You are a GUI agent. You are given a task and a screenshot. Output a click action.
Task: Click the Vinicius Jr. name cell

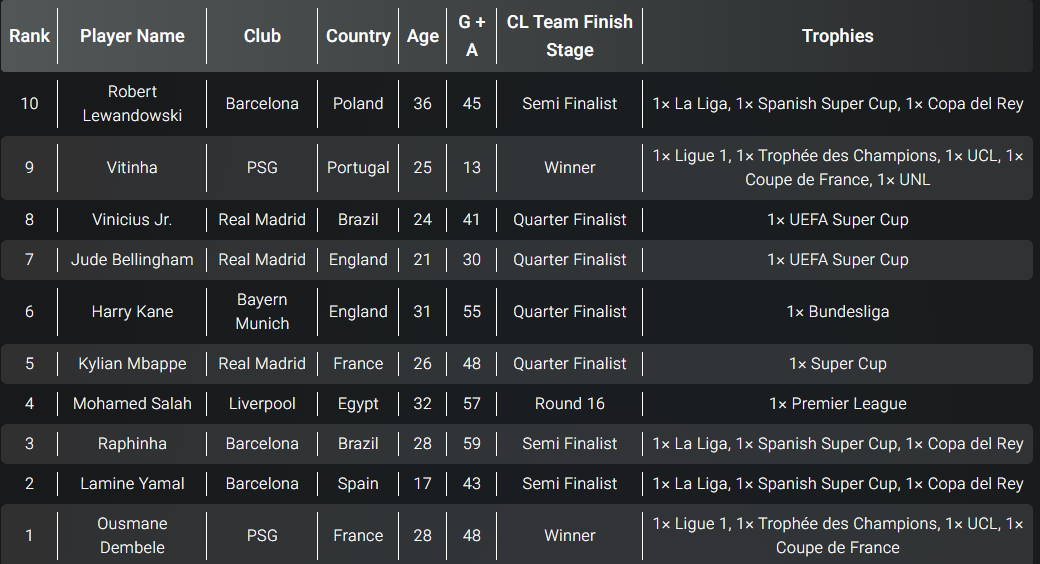point(132,220)
